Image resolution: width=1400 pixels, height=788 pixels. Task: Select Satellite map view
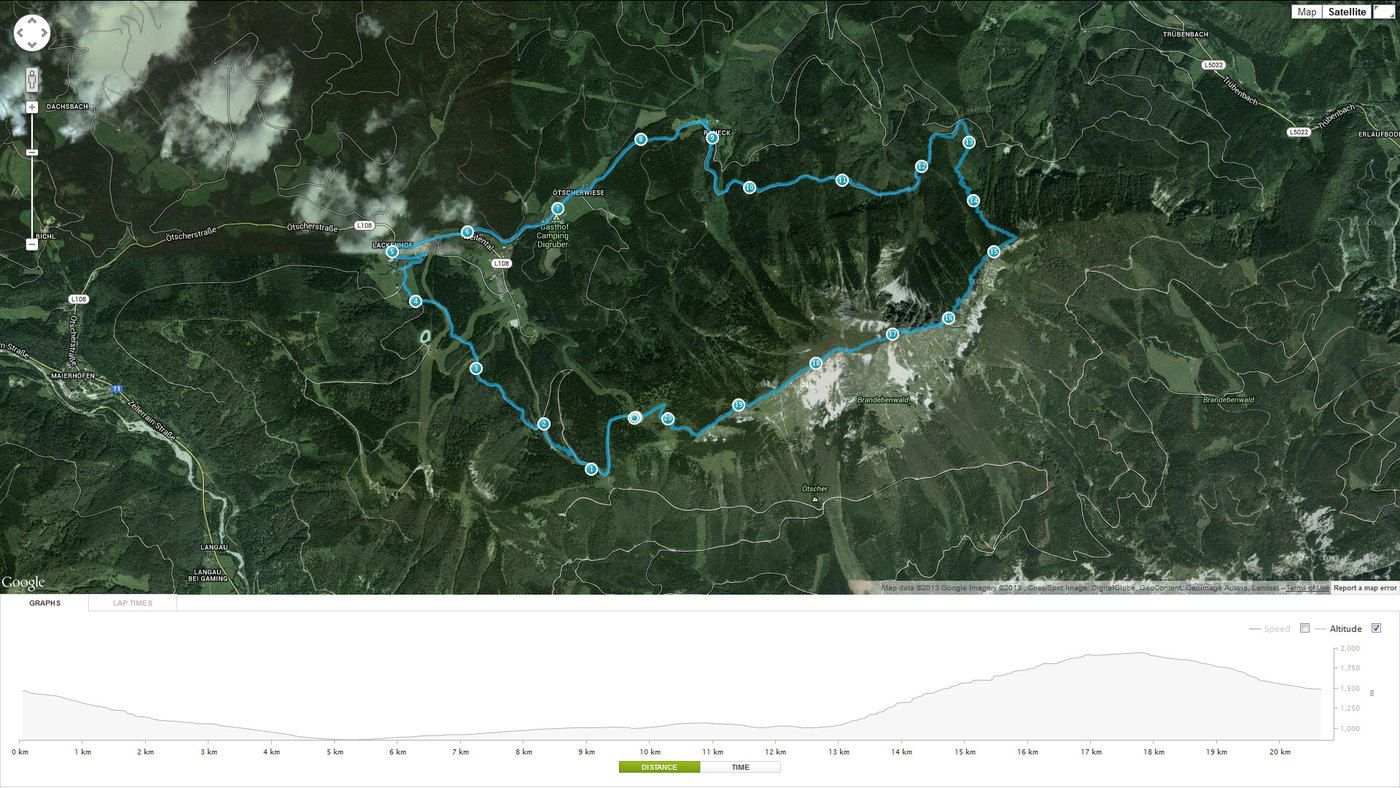(1348, 12)
